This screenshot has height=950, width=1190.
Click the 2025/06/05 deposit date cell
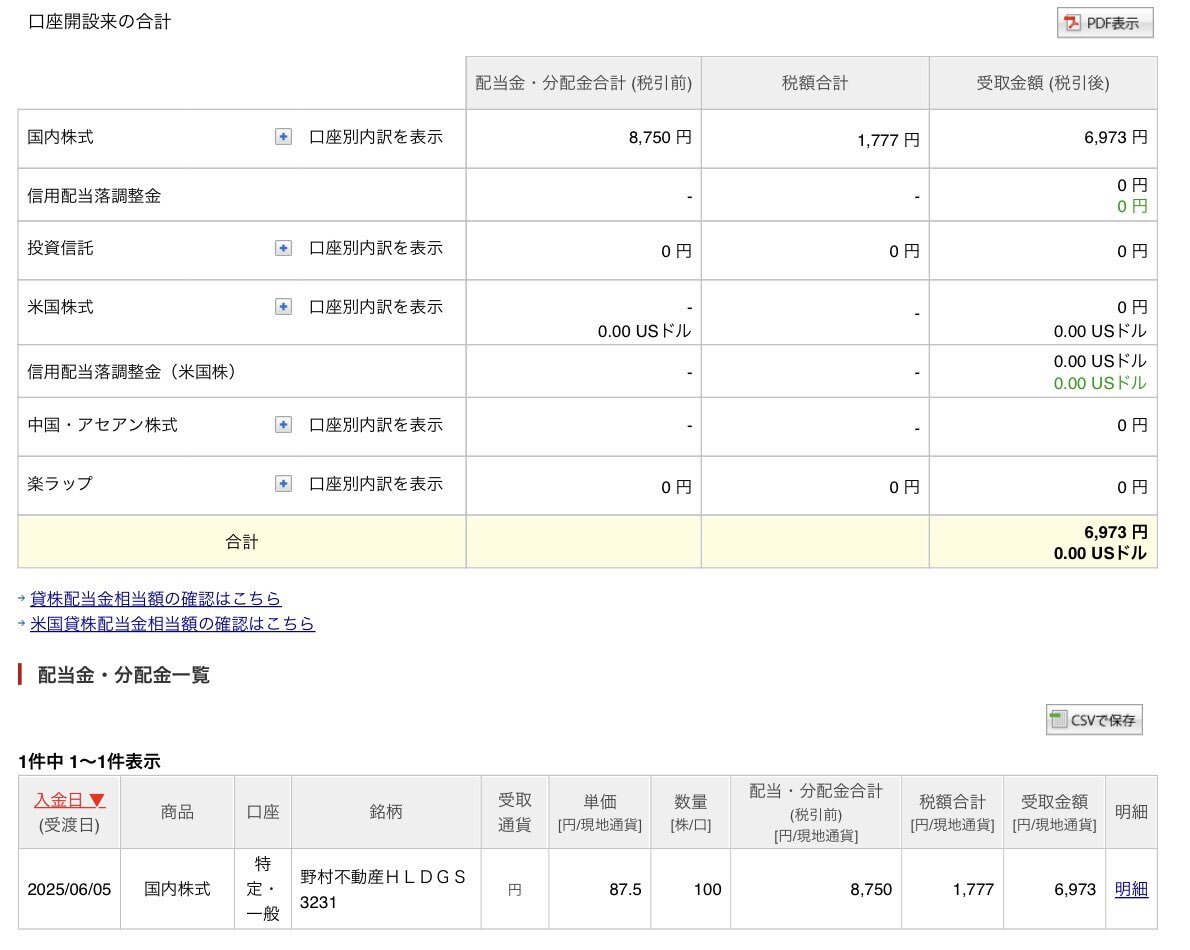coord(69,889)
